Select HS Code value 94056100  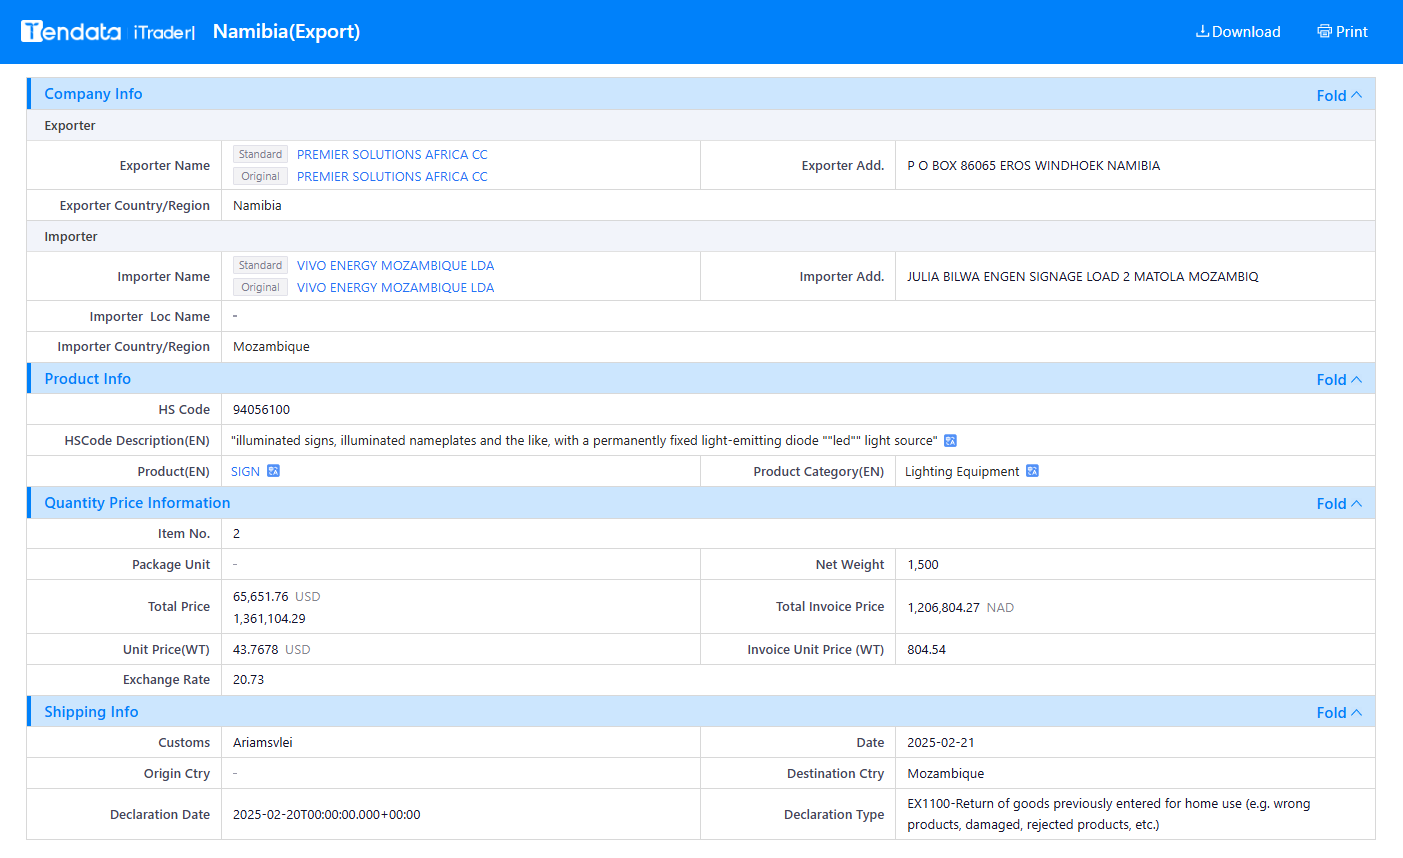coord(261,409)
